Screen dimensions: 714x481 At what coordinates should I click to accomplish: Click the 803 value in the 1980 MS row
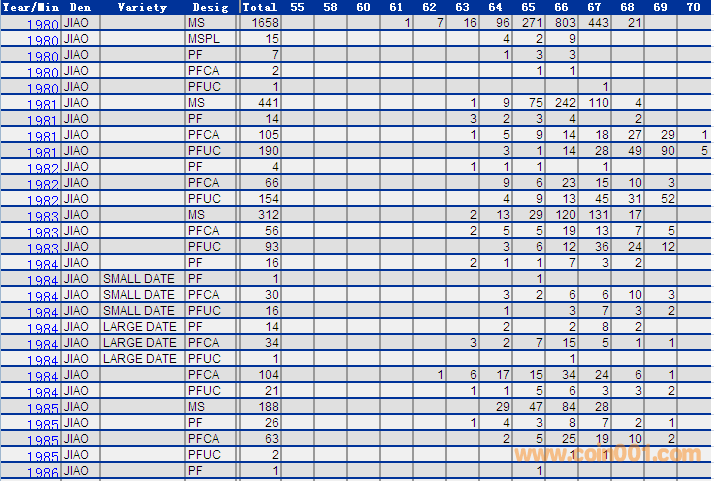pos(564,22)
